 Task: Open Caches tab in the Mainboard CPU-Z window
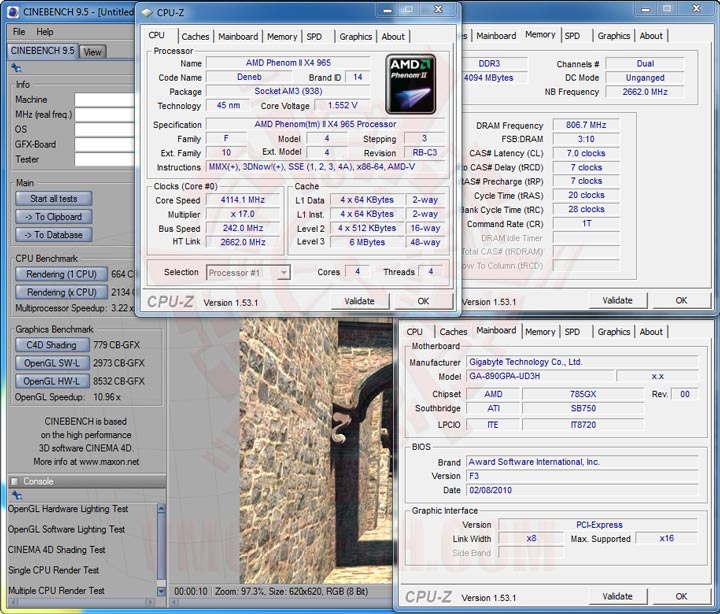point(453,332)
